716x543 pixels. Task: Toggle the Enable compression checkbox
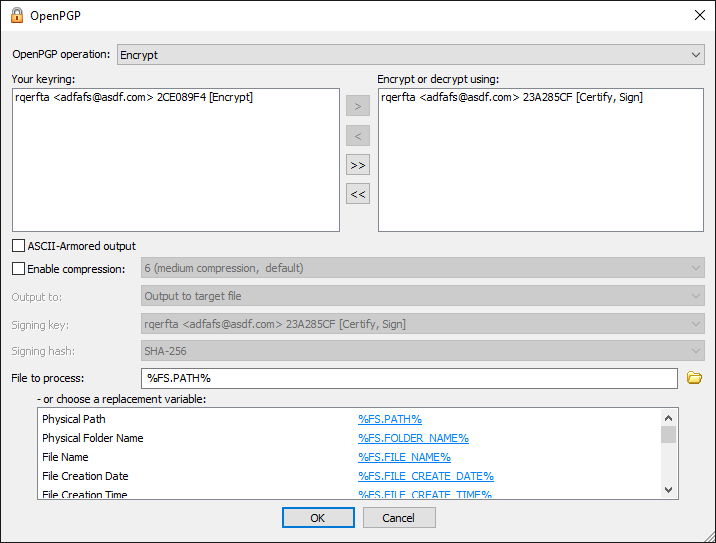tap(19, 268)
